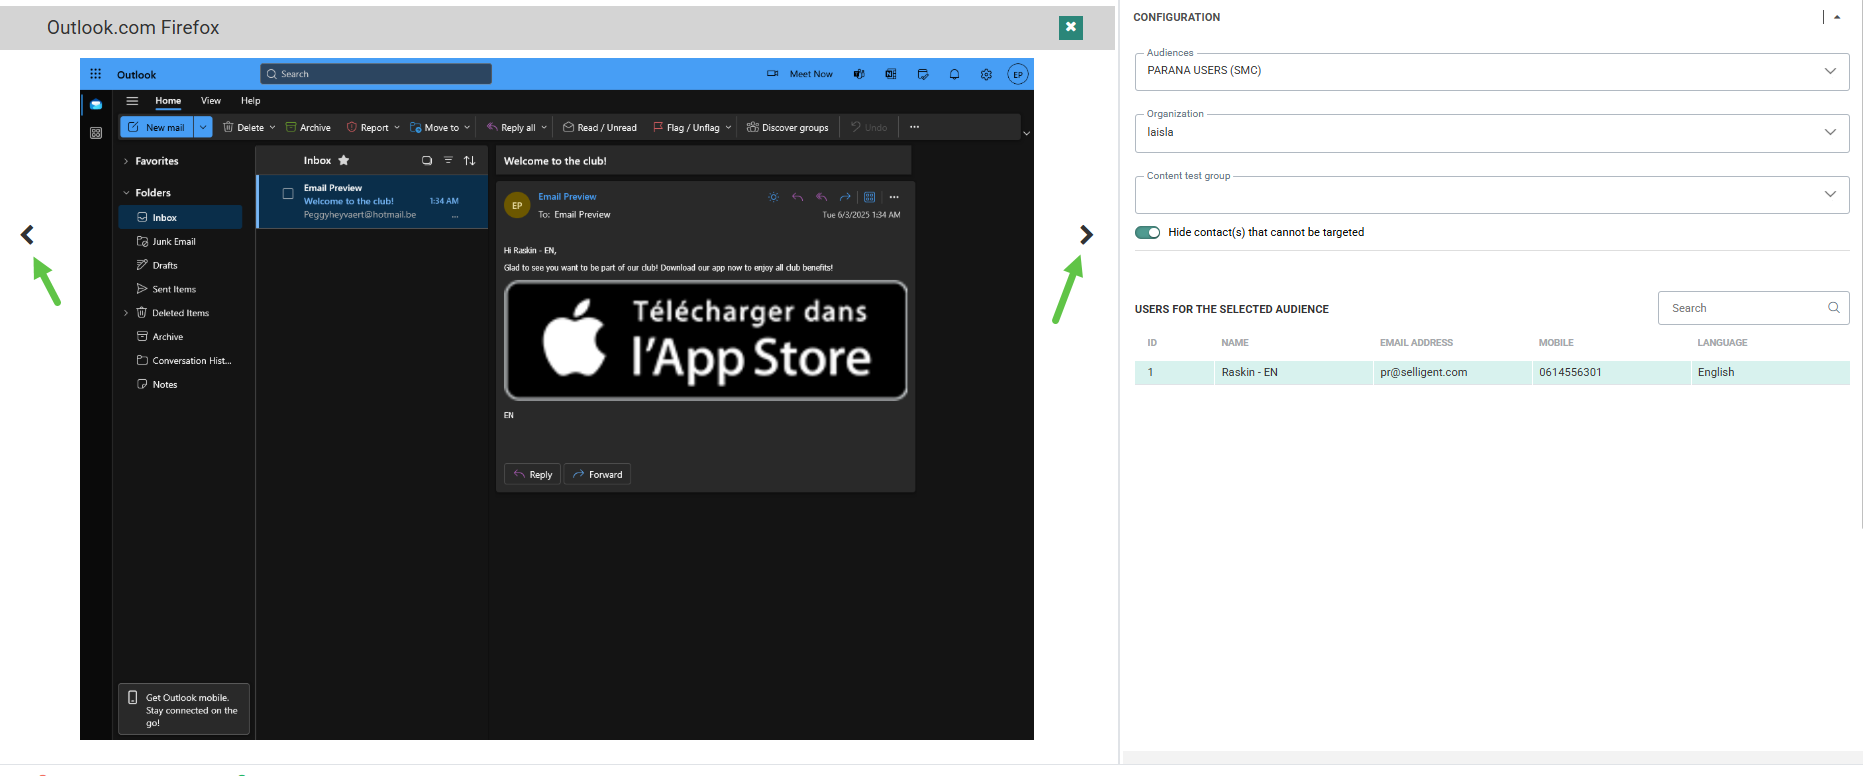The height and width of the screenshot is (776, 1863).
Task: Toggle Hide contacts that cannot be targeted
Action: point(1147,232)
